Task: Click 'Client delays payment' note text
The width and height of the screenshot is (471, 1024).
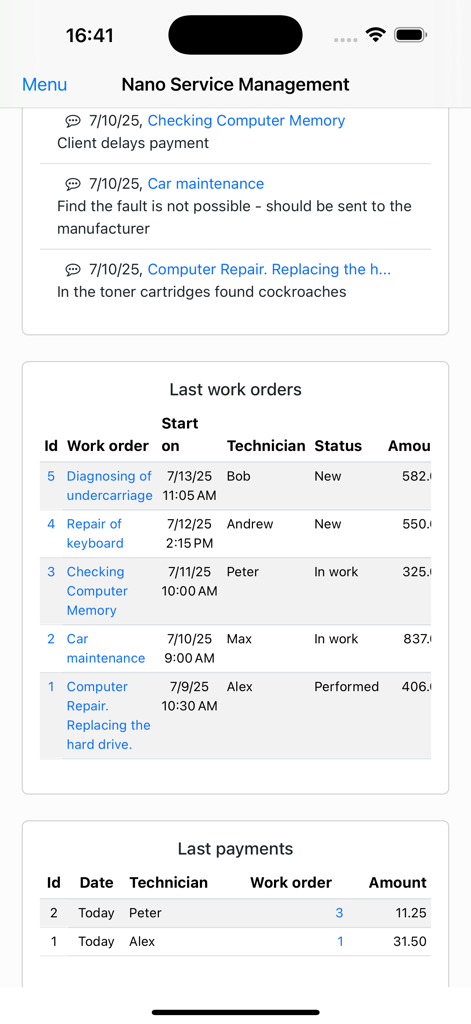Action: (133, 143)
